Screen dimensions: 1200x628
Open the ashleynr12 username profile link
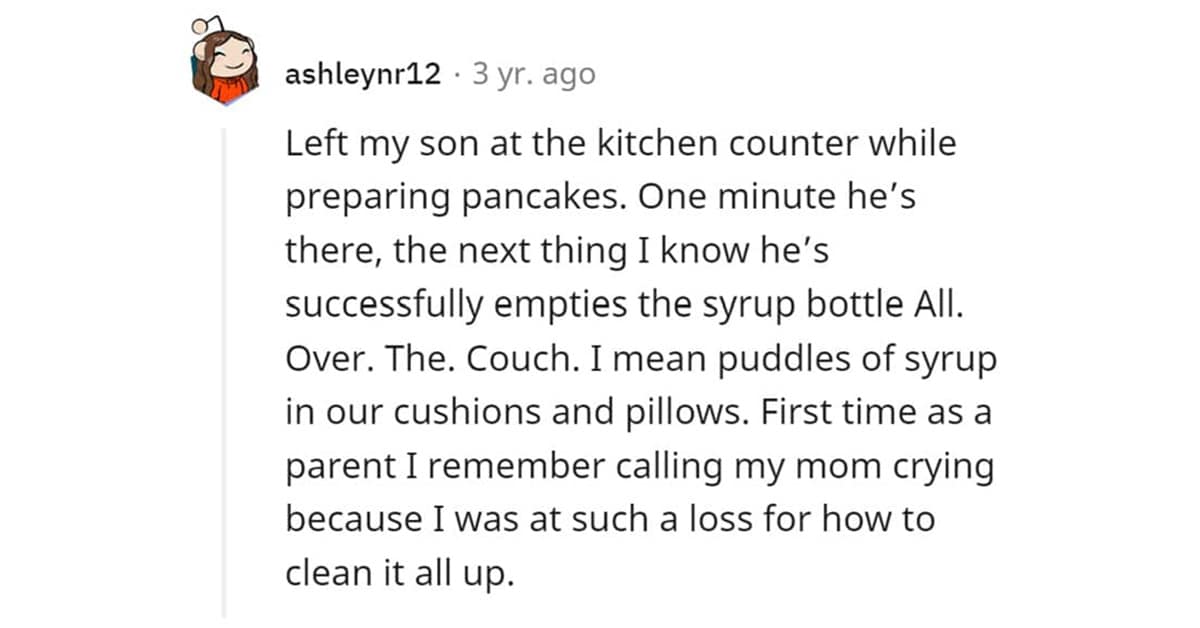coord(363,74)
